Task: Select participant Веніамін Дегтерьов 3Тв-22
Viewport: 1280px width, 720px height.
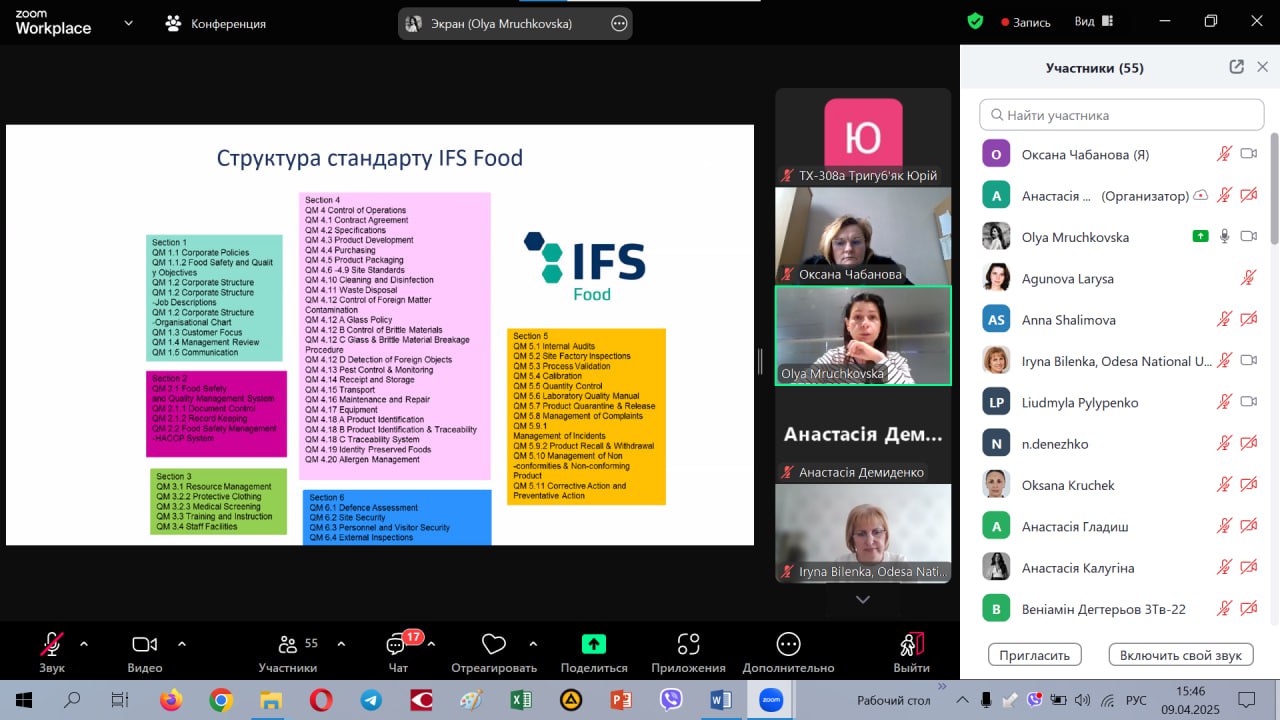Action: (1119, 609)
